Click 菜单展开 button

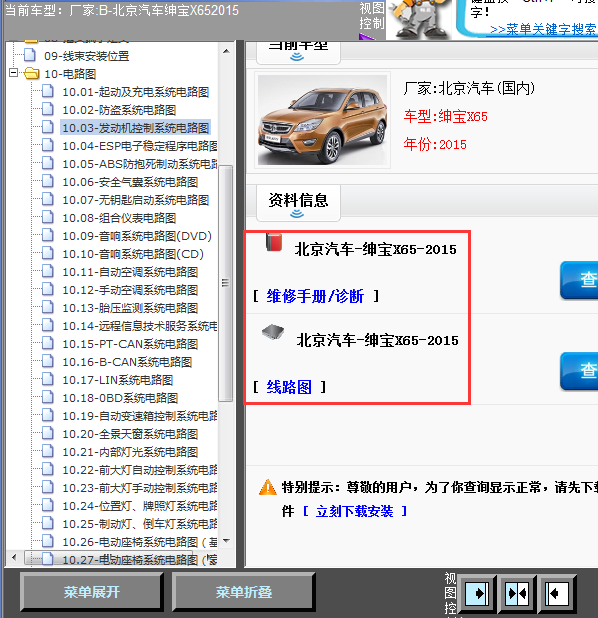coord(92,592)
